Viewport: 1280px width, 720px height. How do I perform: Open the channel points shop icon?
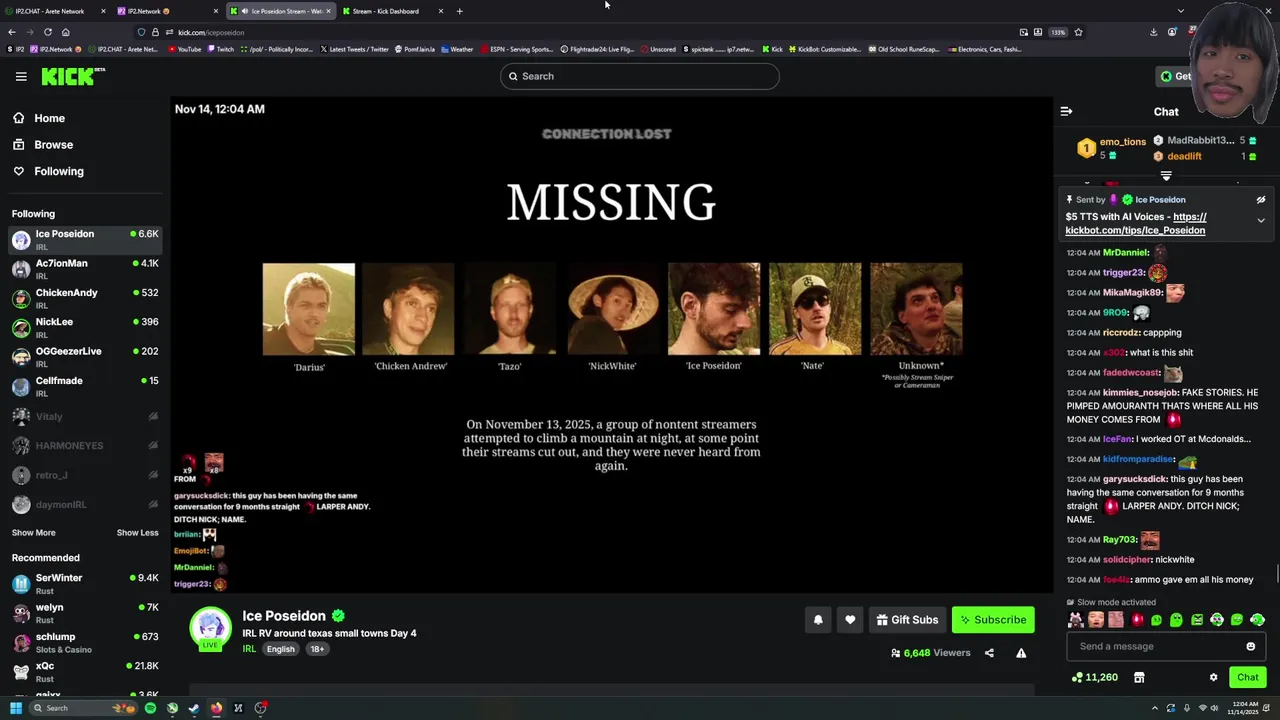pos(1139,677)
